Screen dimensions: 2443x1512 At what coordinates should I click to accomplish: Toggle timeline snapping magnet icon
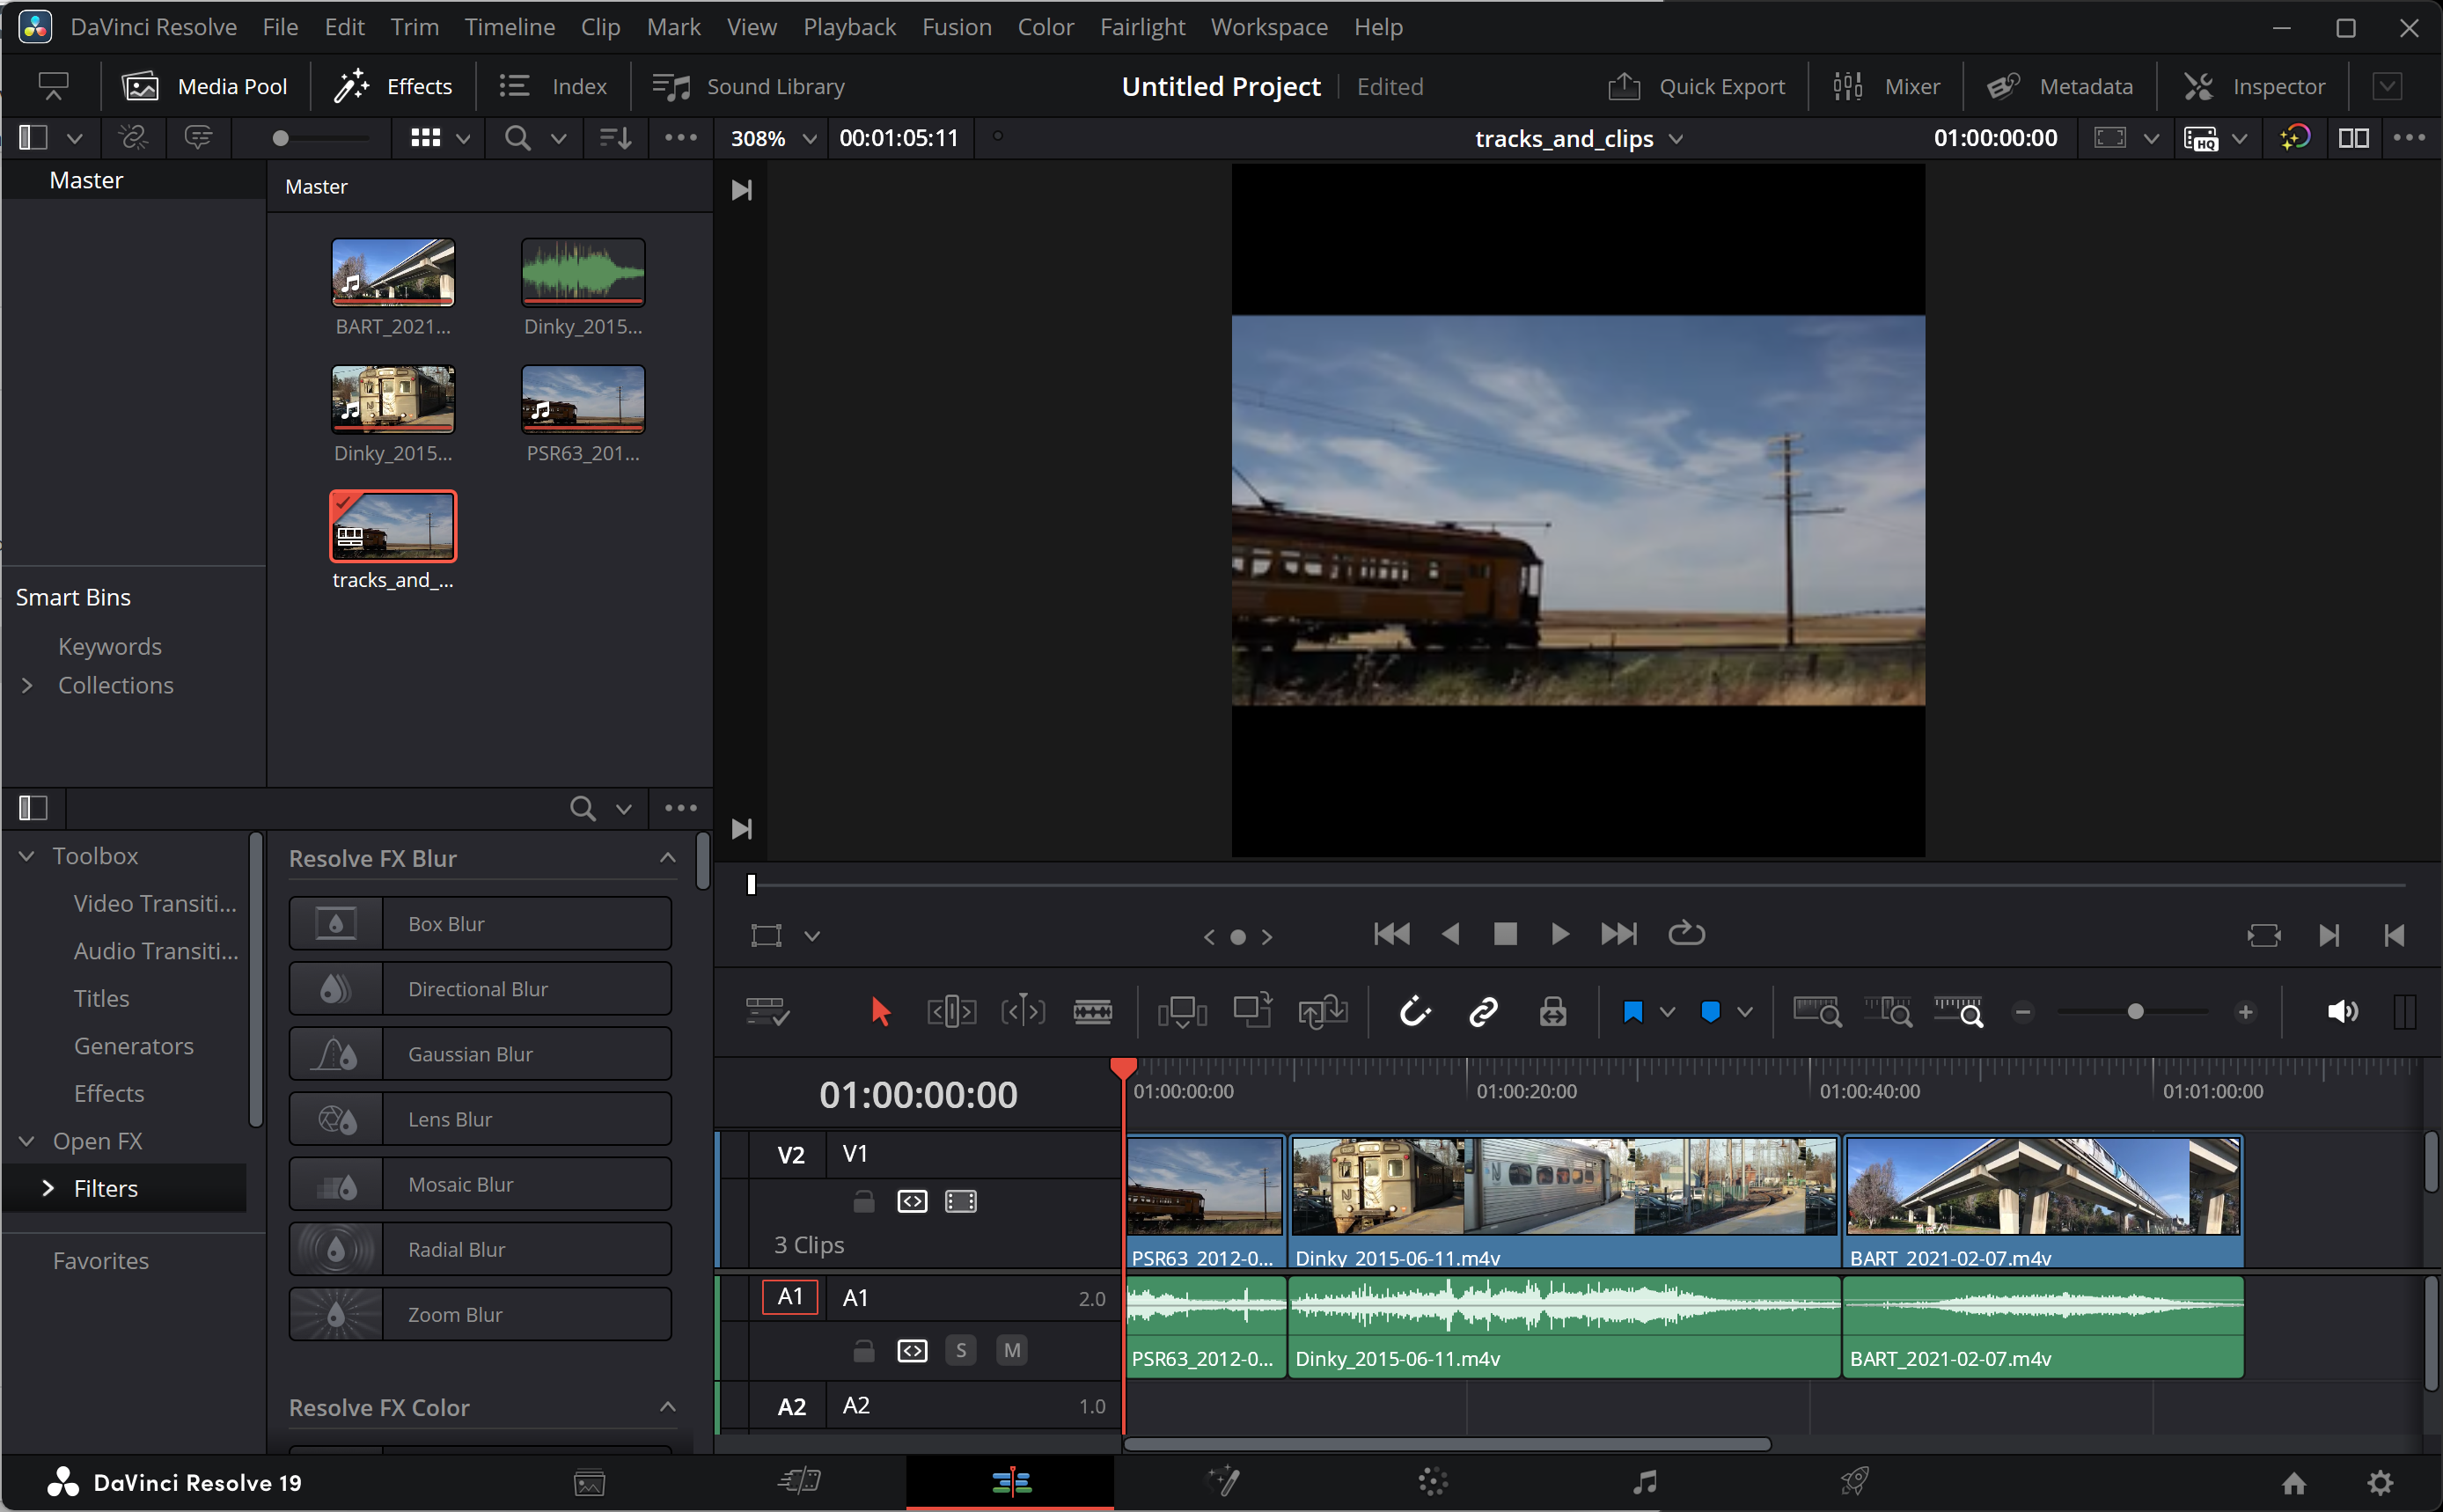pyautogui.click(x=1414, y=1012)
